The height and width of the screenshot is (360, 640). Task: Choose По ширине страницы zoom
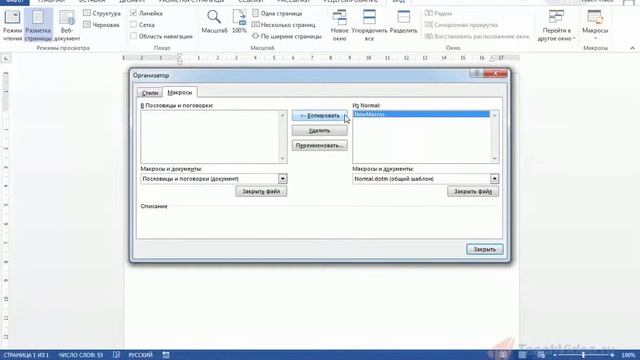pos(287,36)
